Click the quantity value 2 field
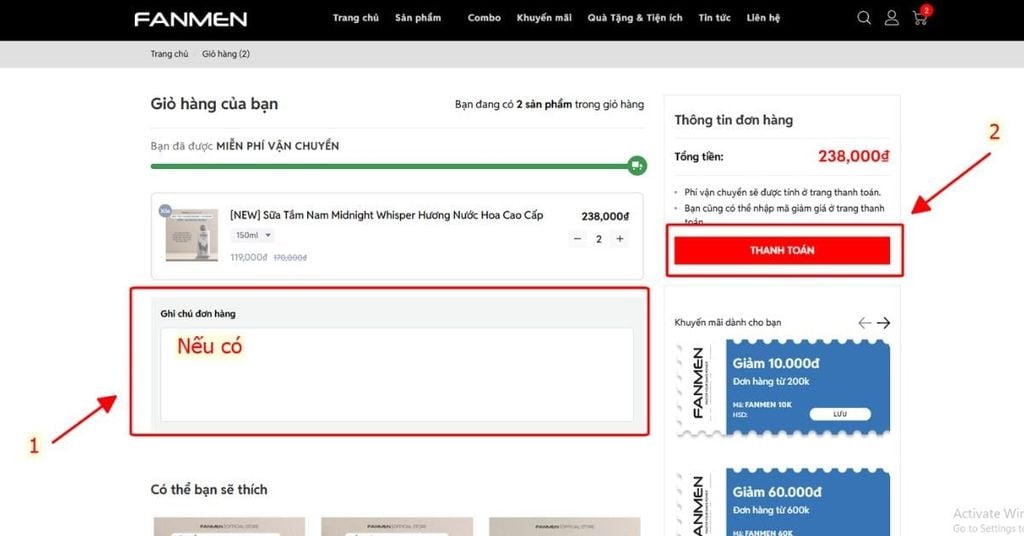Image resolution: width=1024 pixels, height=536 pixels. pos(598,239)
